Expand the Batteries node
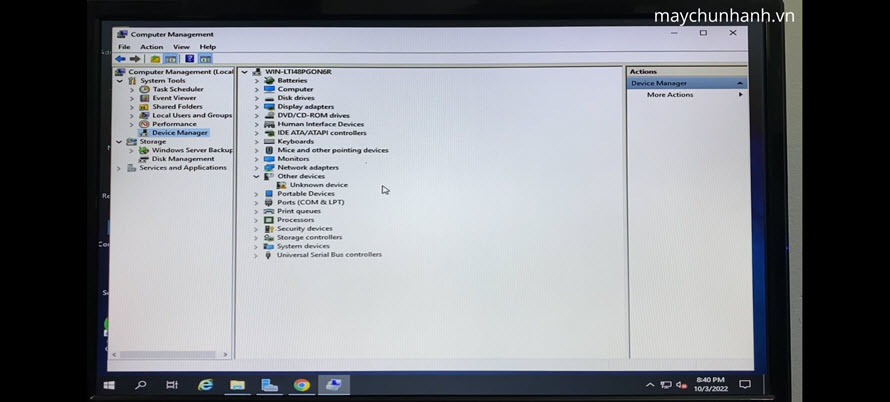The image size is (890, 402). pyautogui.click(x=256, y=81)
